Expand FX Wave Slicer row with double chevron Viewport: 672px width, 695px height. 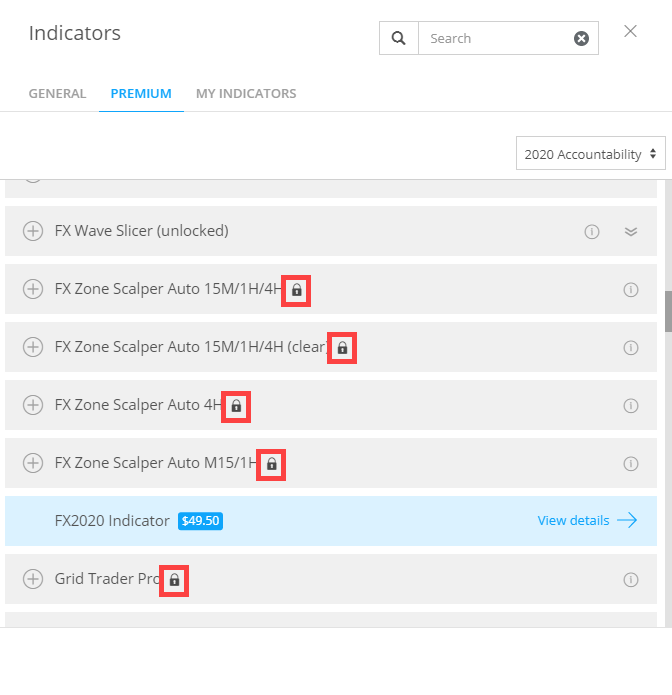tap(630, 231)
